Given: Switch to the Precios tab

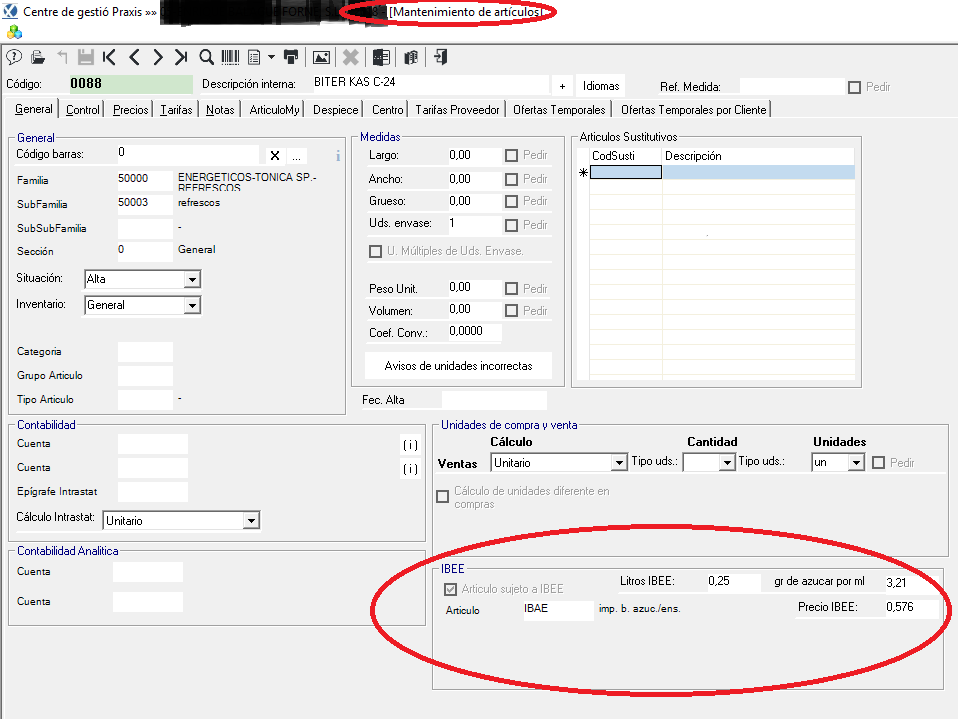Looking at the screenshot, I should tap(131, 110).
